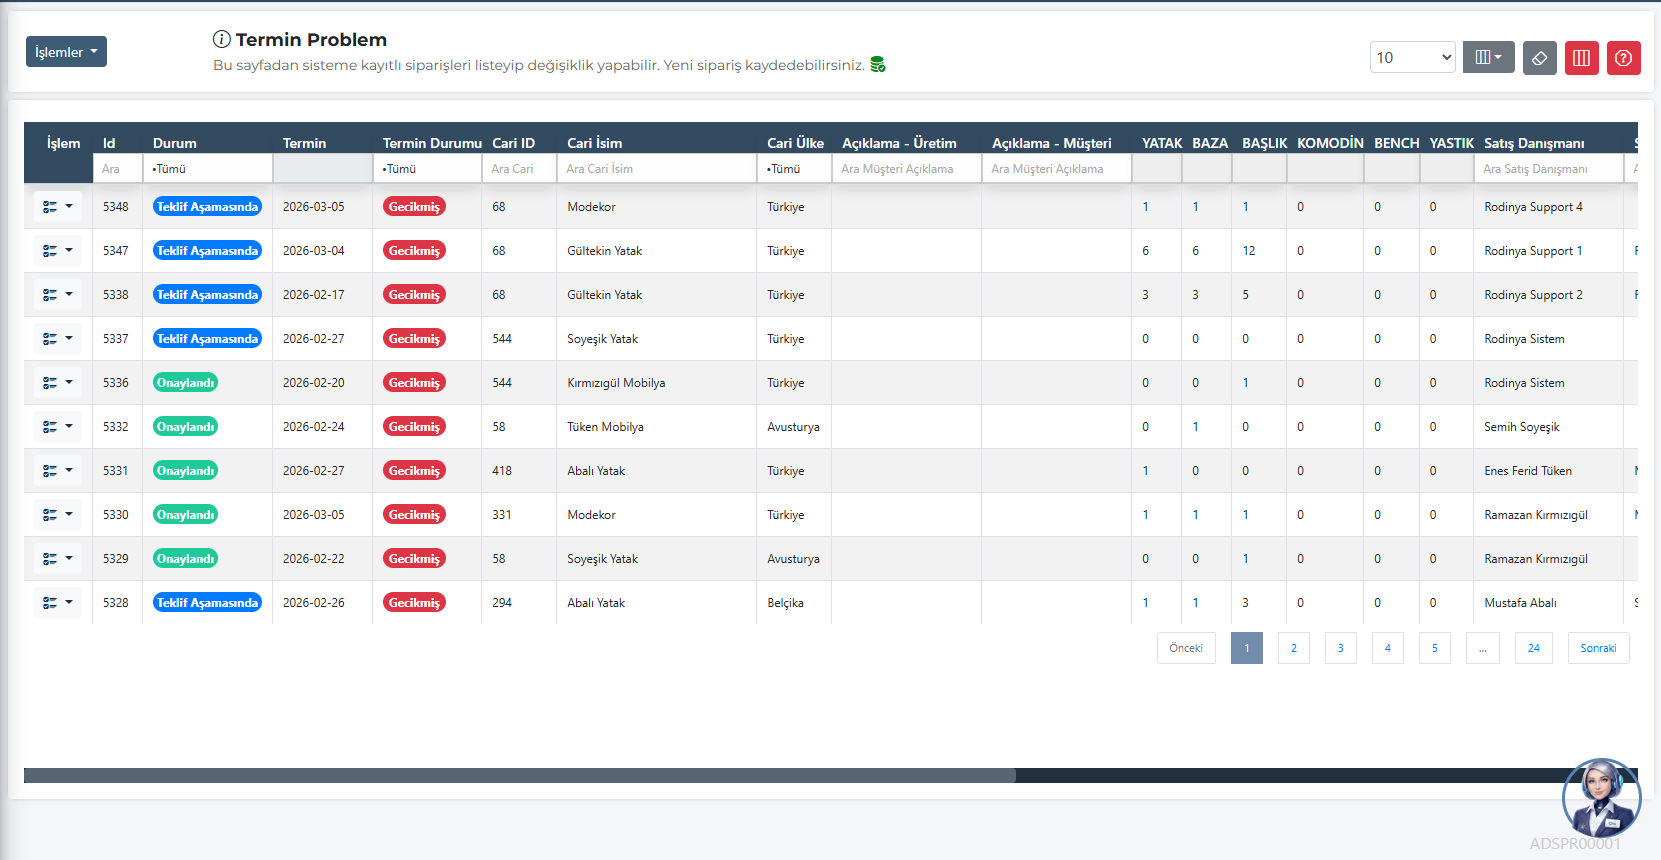This screenshot has height=860, width=1661.
Task: Sort by the Termin column header
Action: 304,143
